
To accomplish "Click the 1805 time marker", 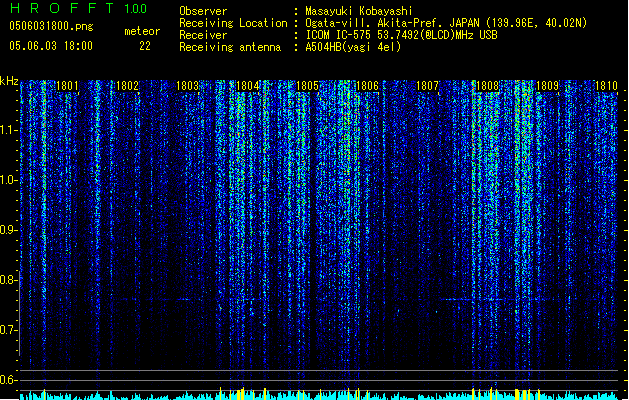I will (307, 86).
